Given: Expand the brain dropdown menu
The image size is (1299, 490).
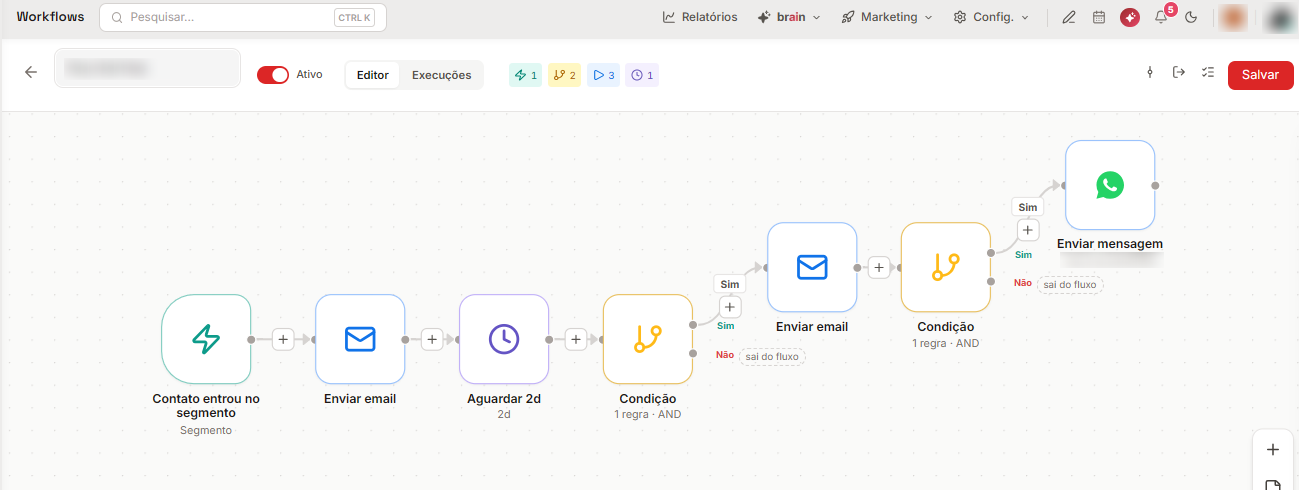Looking at the screenshot, I should pyautogui.click(x=789, y=17).
